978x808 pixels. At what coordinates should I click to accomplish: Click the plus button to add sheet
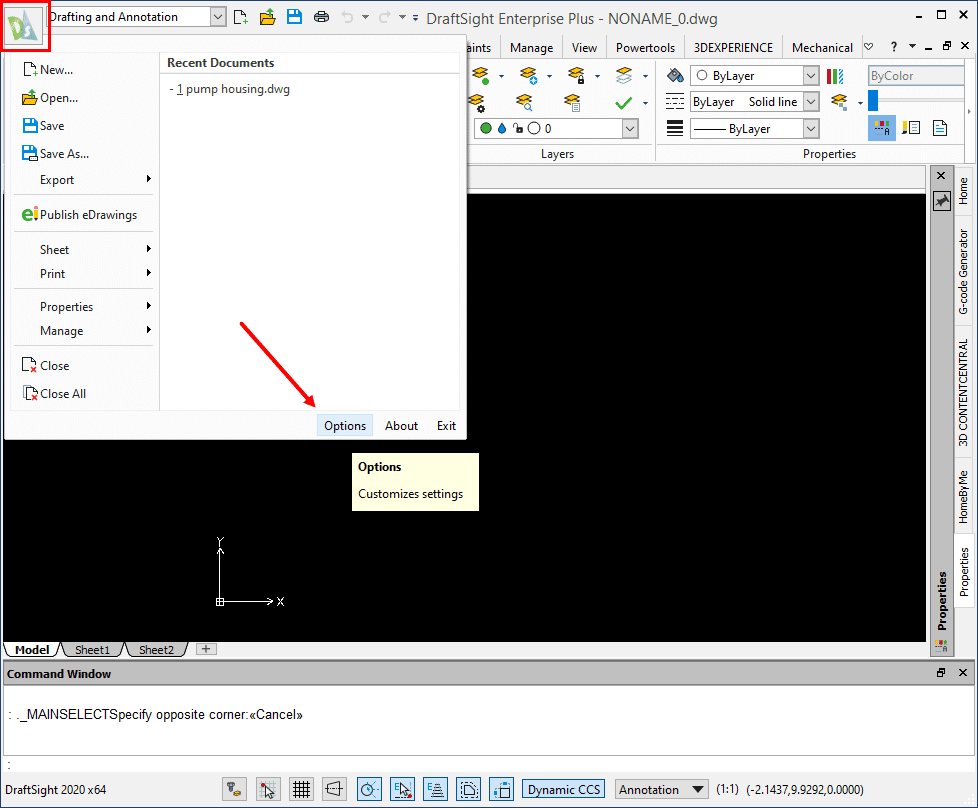[x=206, y=649]
